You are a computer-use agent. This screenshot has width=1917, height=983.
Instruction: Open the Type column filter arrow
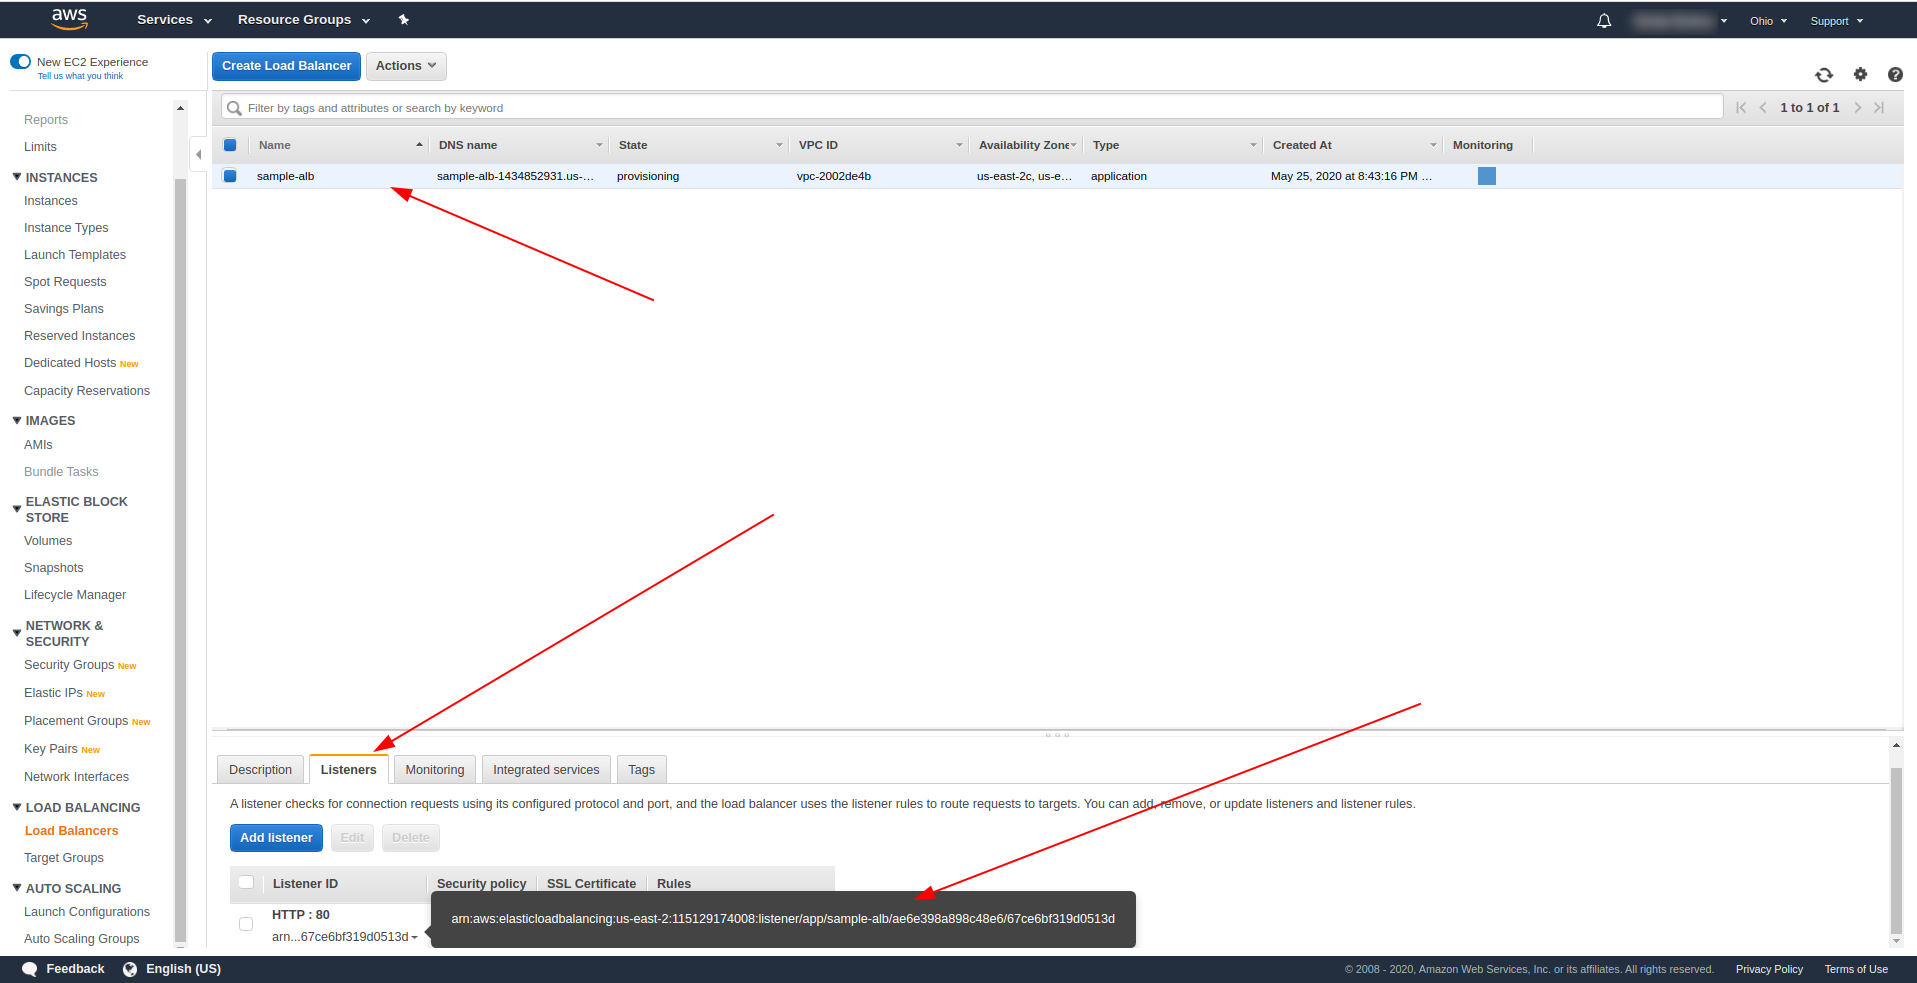[x=1254, y=145]
